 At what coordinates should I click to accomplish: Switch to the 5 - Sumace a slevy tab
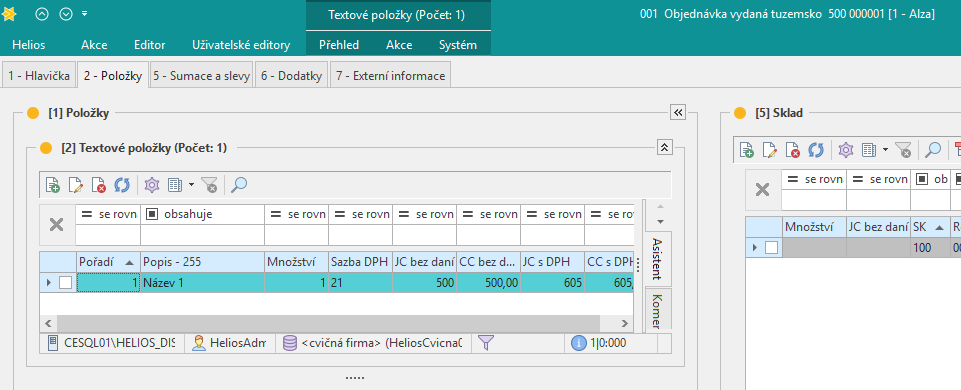(202, 77)
